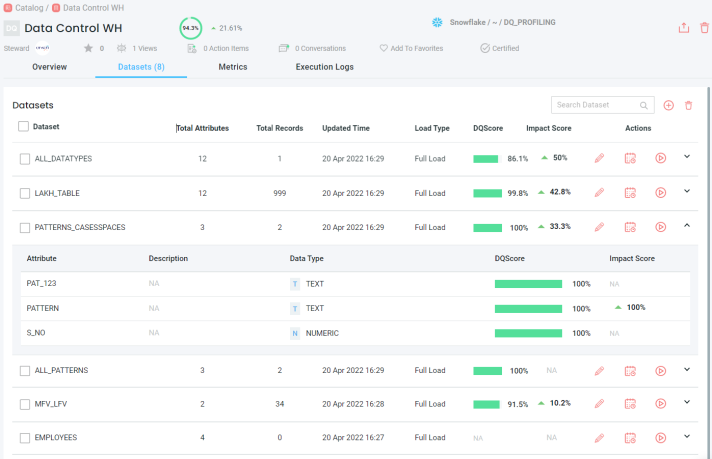Click the share/export icon at top right

[x=684, y=28]
